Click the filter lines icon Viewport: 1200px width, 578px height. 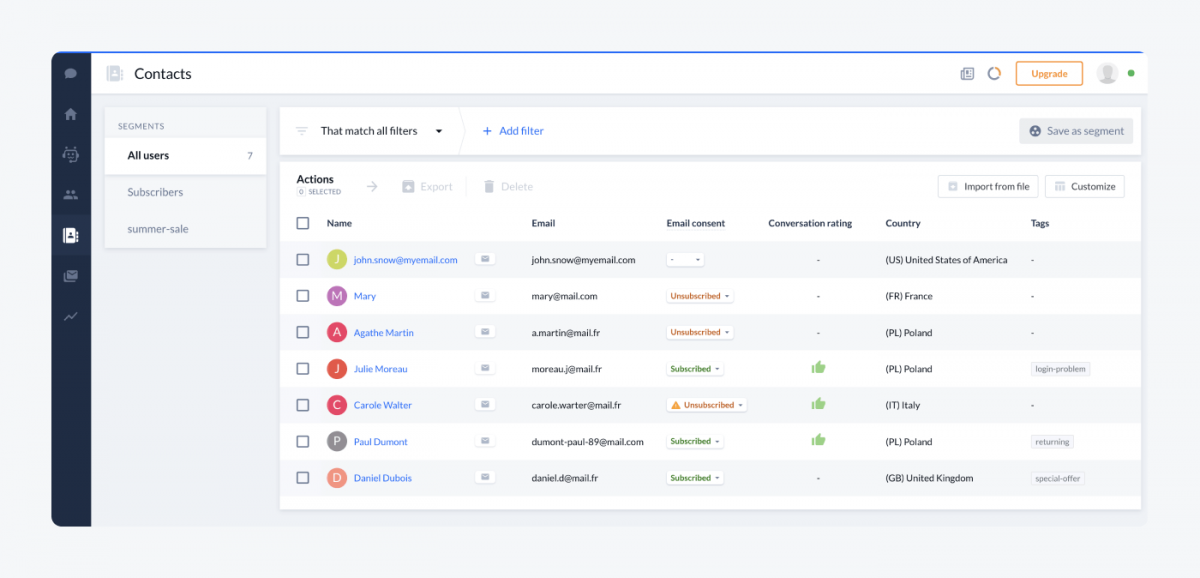tap(302, 131)
